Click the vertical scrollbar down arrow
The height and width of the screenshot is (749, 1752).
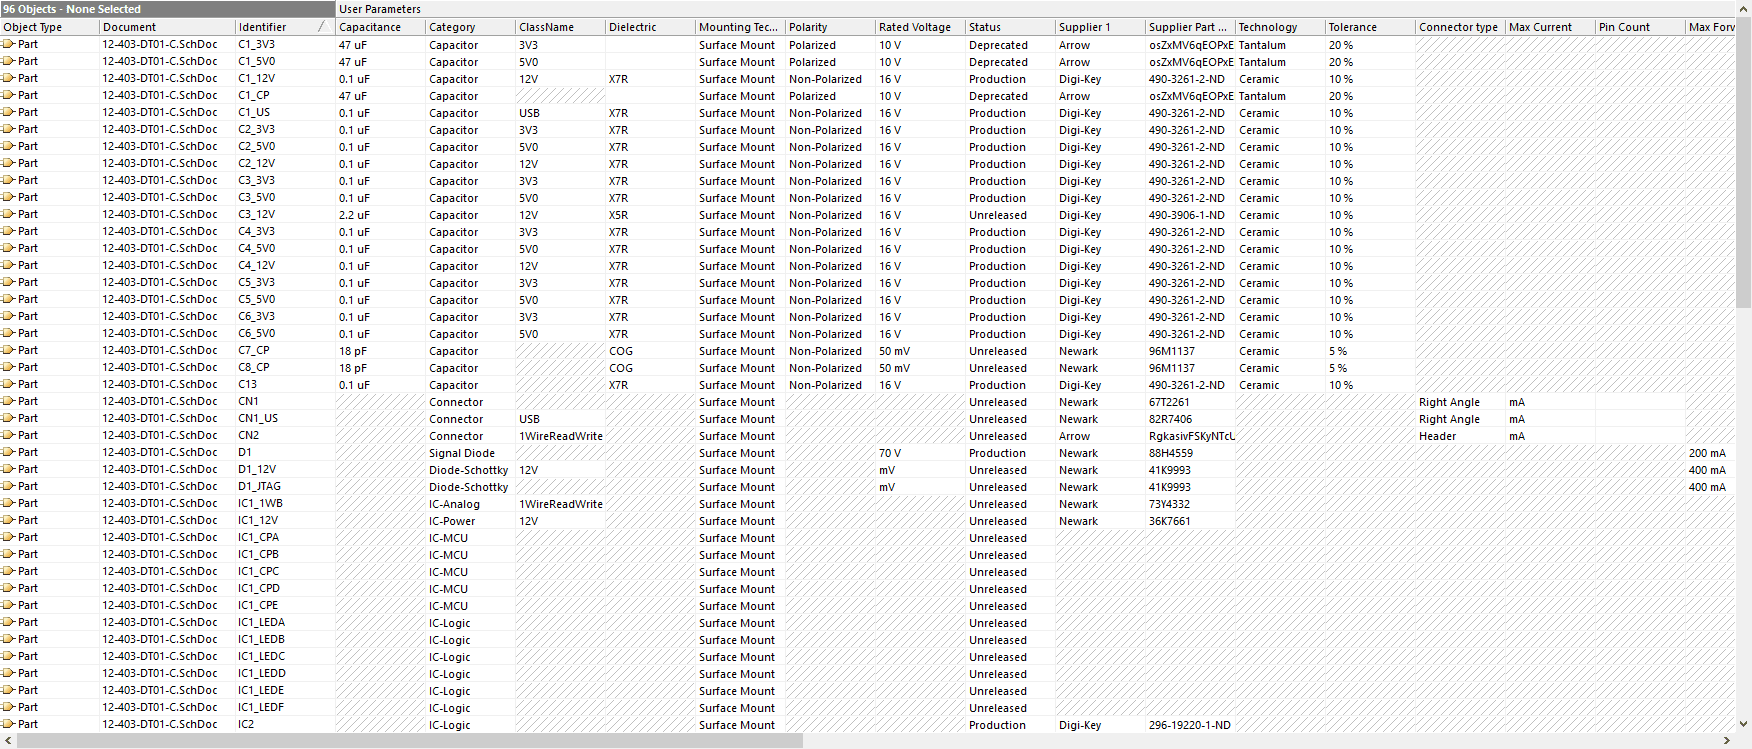click(x=1744, y=724)
